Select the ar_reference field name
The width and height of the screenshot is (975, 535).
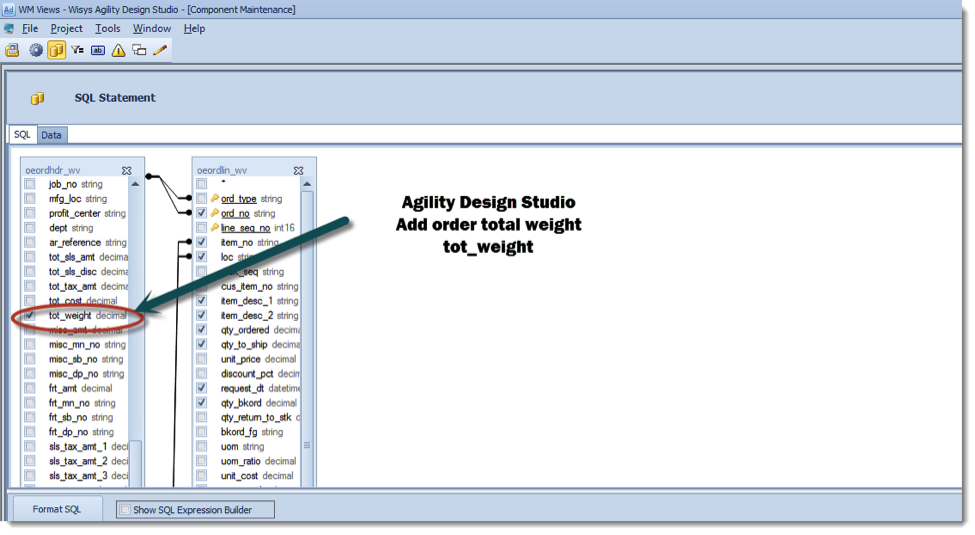pos(75,243)
